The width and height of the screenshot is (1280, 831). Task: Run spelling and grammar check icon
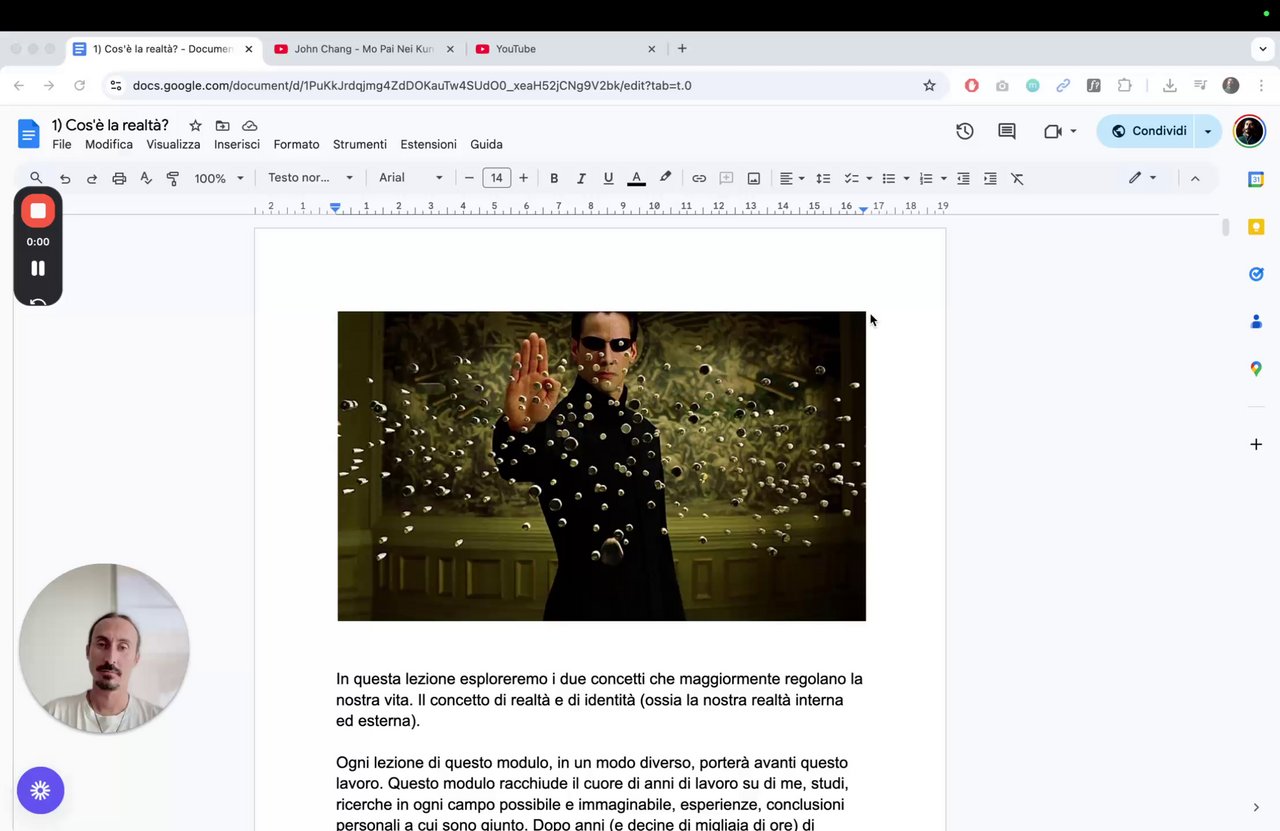tap(146, 178)
